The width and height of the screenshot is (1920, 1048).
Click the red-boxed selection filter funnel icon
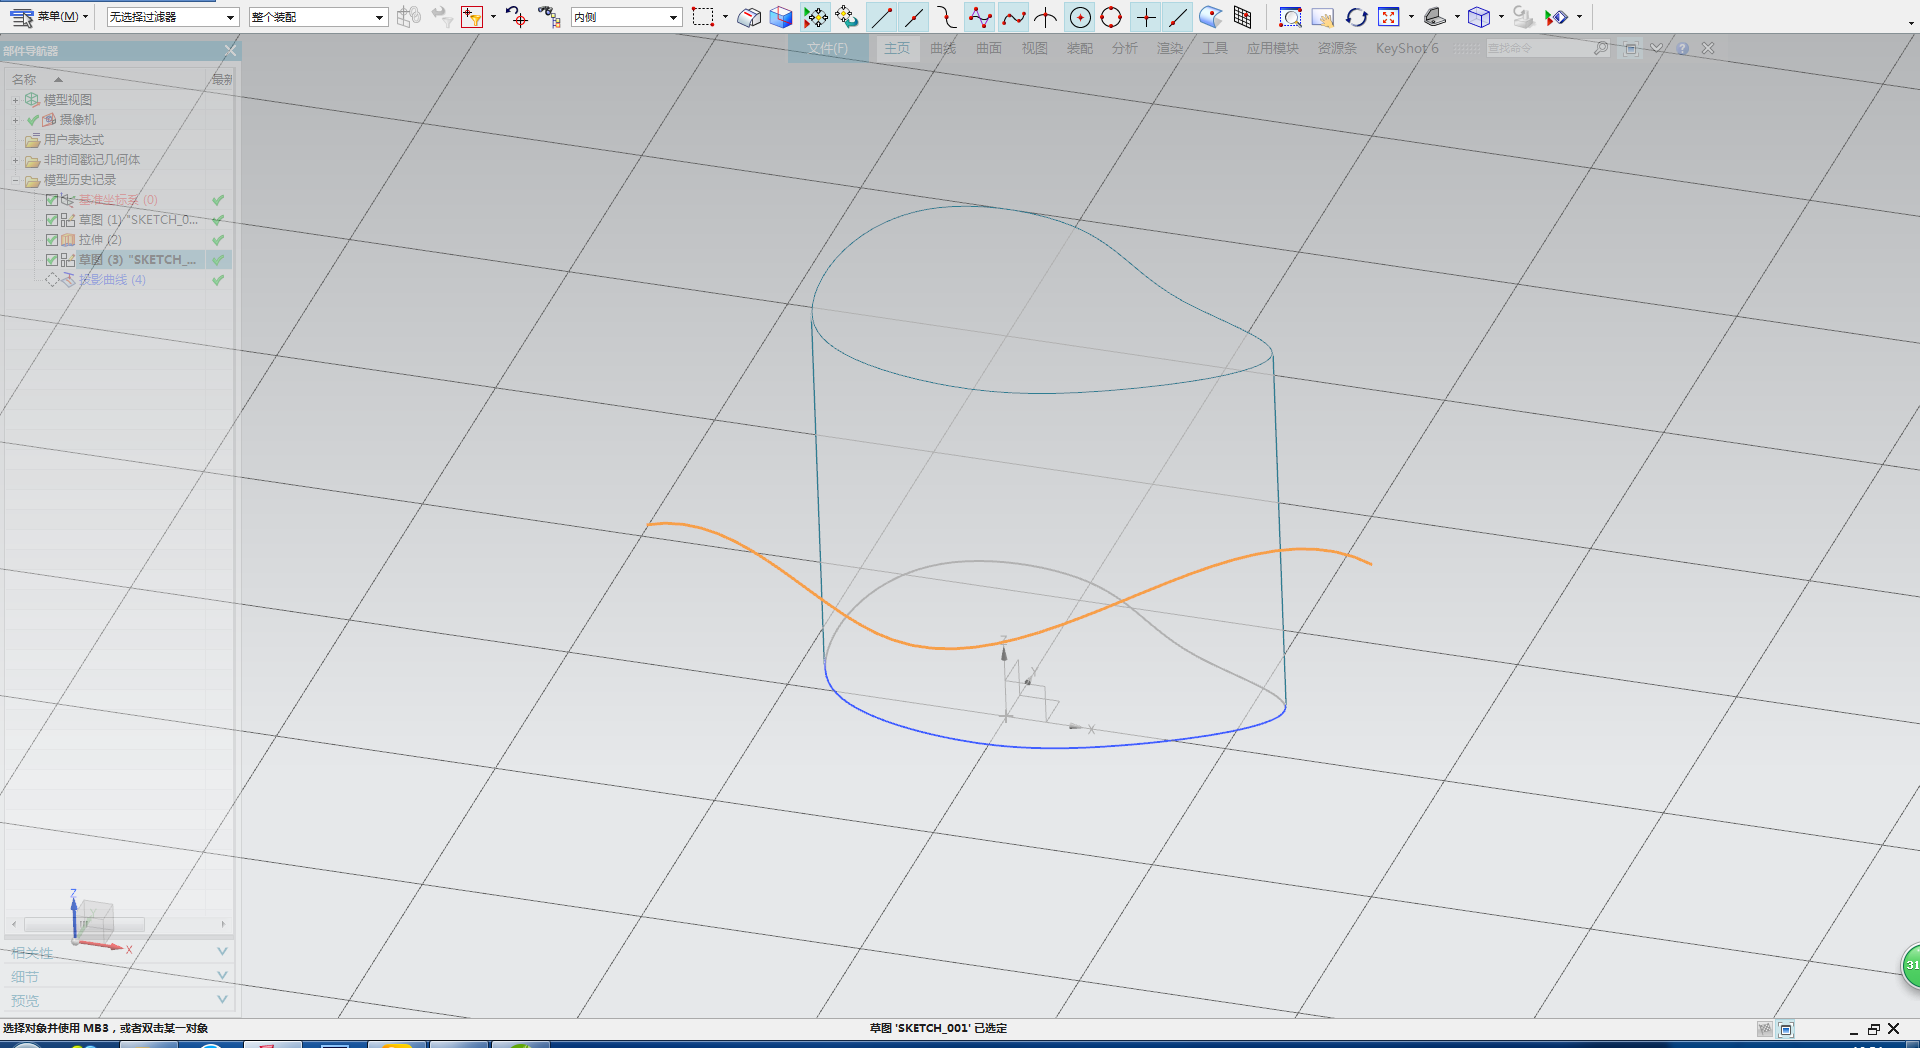click(472, 17)
